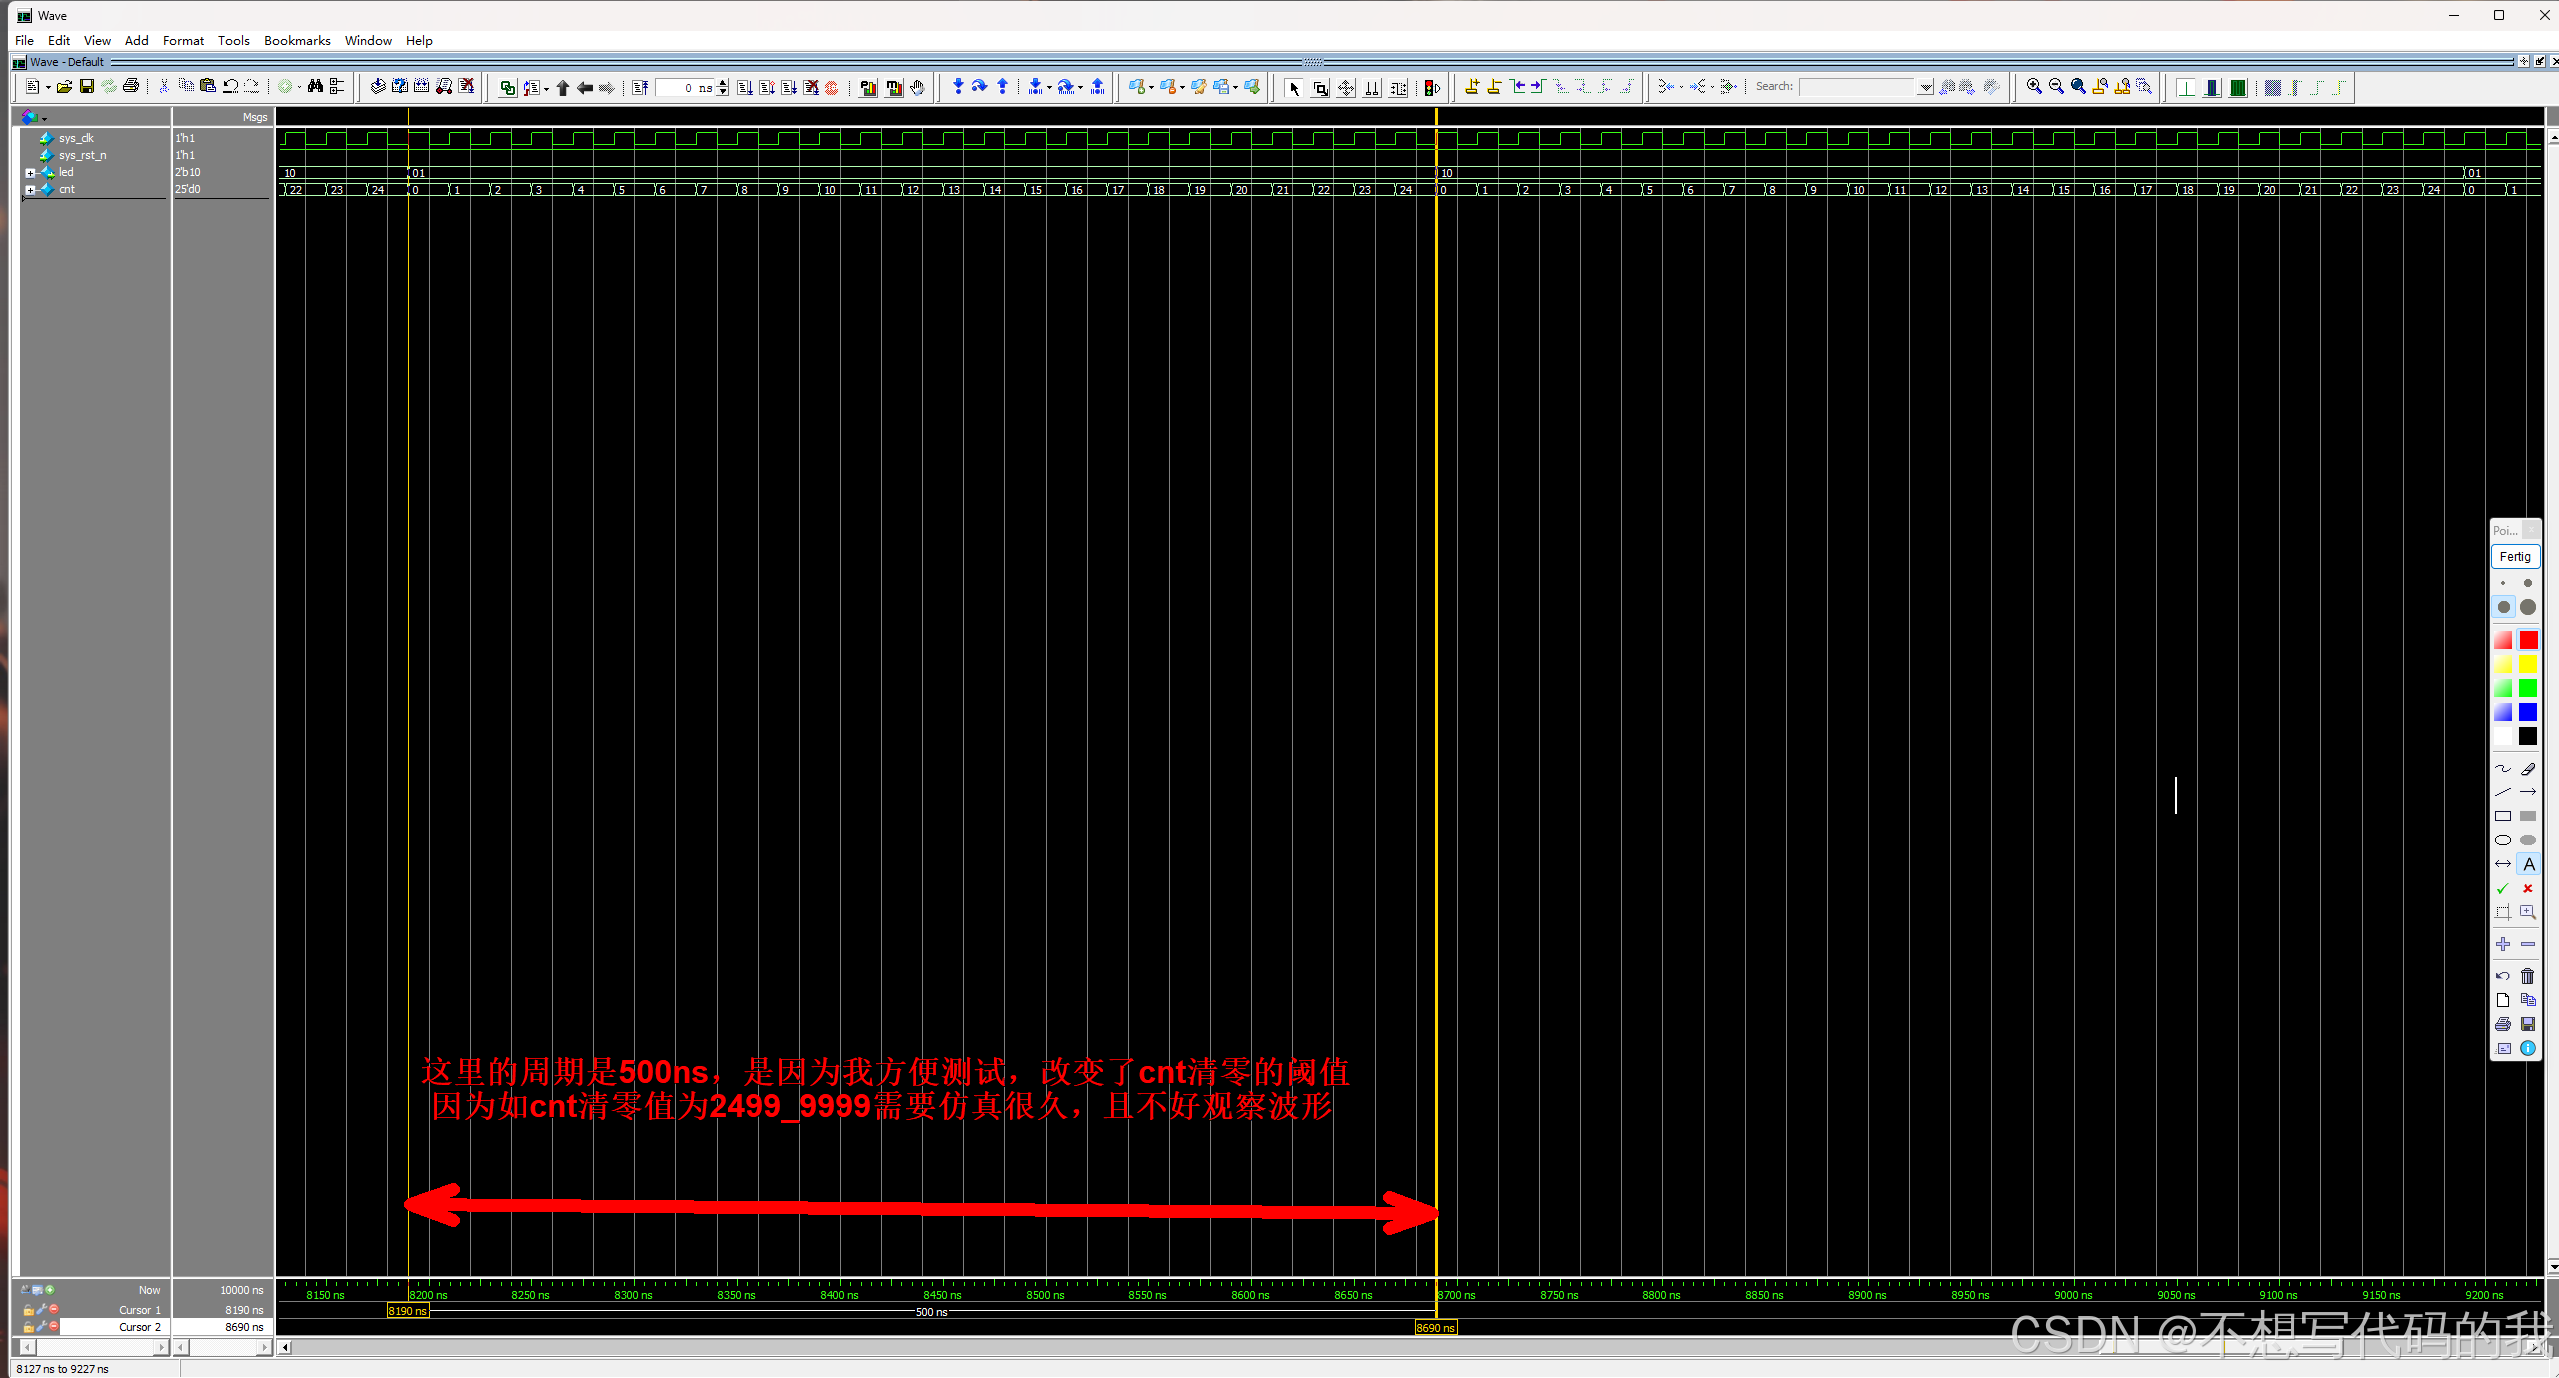Click the Fertig button
Viewport: 2559px width, 1378px height.
click(x=2514, y=557)
